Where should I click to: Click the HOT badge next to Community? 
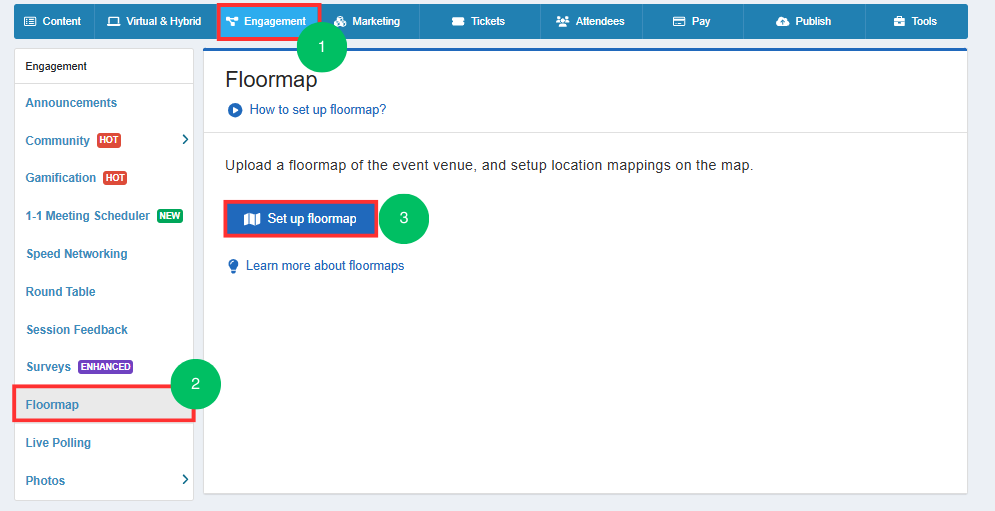(x=109, y=140)
